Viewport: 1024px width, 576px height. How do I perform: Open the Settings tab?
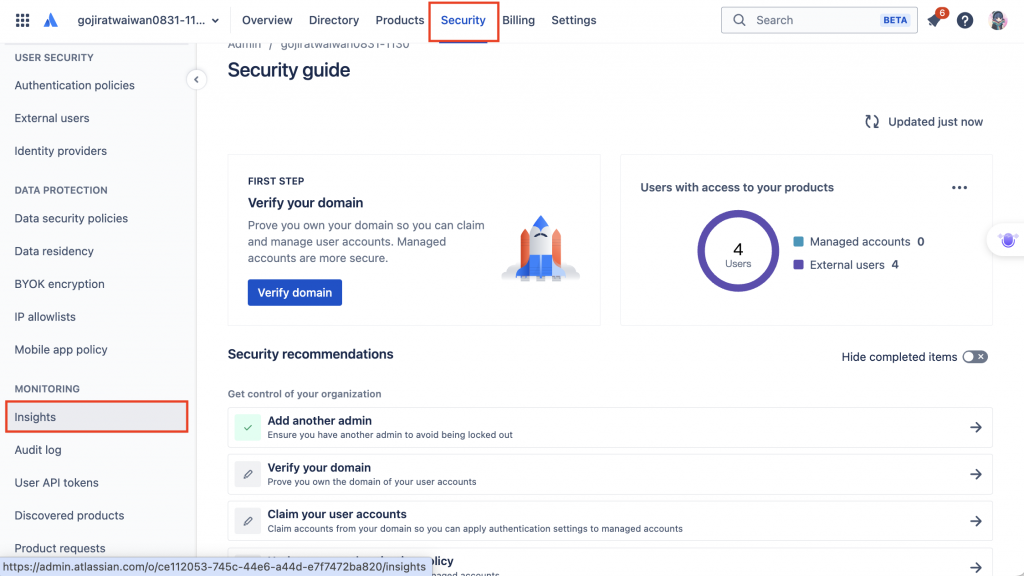pos(573,20)
